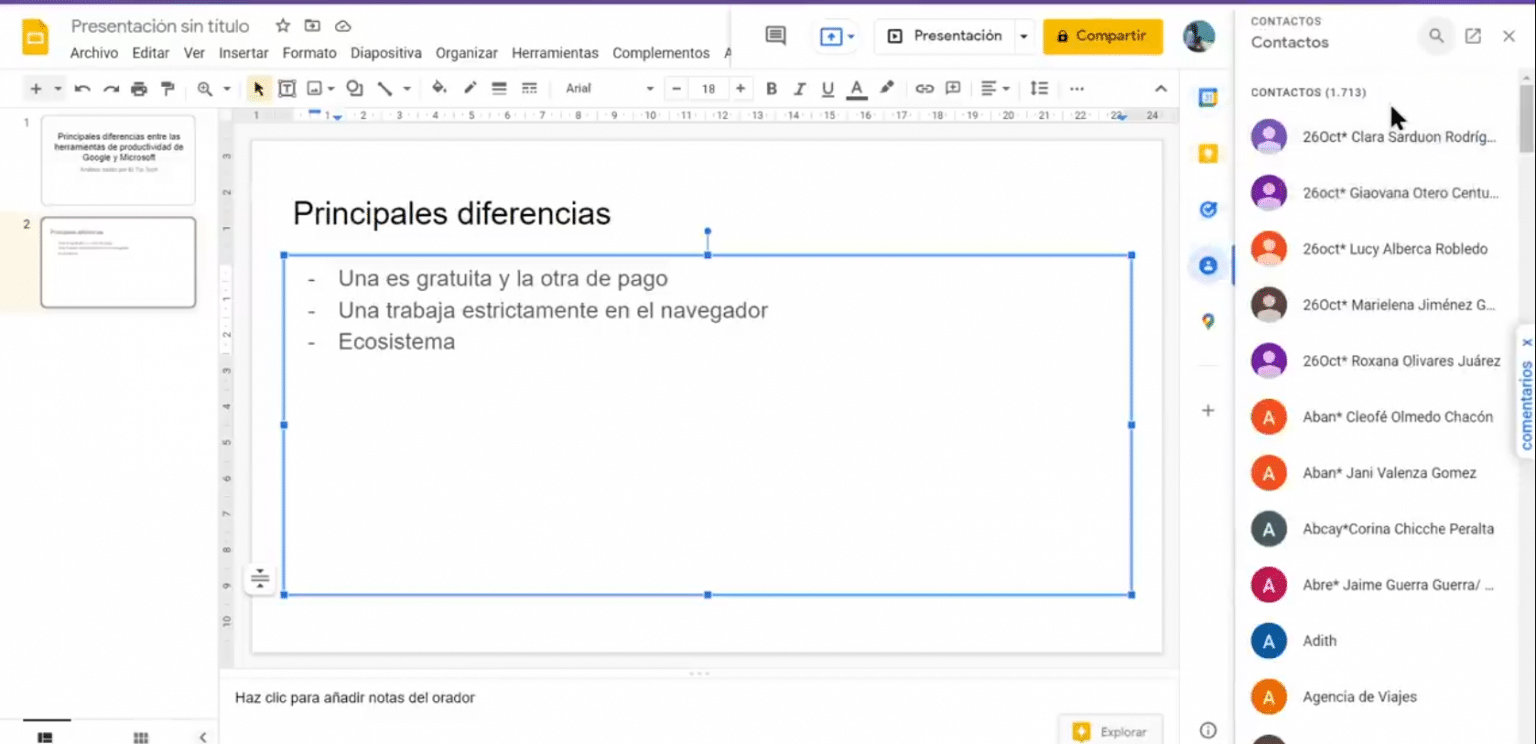The width and height of the screenshot is (1536, 744).
Task: Open the Insertar menu
Action: coord(243,53)
